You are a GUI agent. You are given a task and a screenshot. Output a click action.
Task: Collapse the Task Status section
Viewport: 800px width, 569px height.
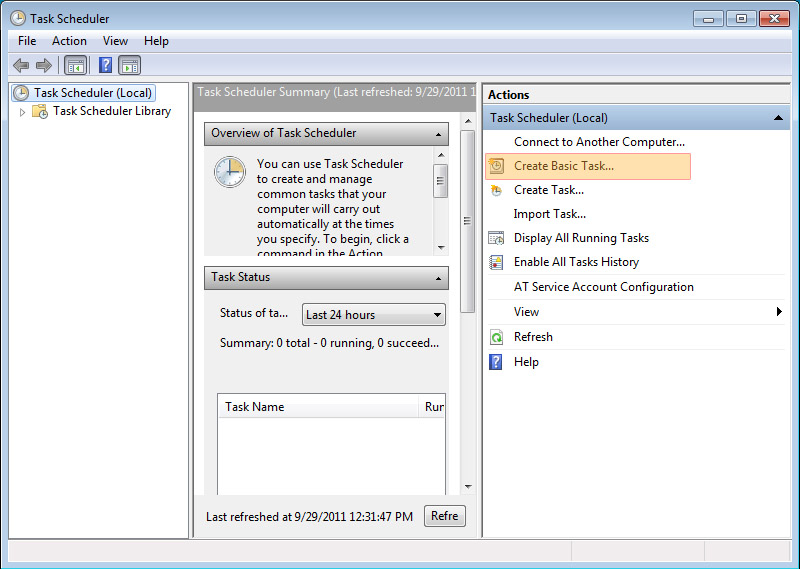coord(438,278)
